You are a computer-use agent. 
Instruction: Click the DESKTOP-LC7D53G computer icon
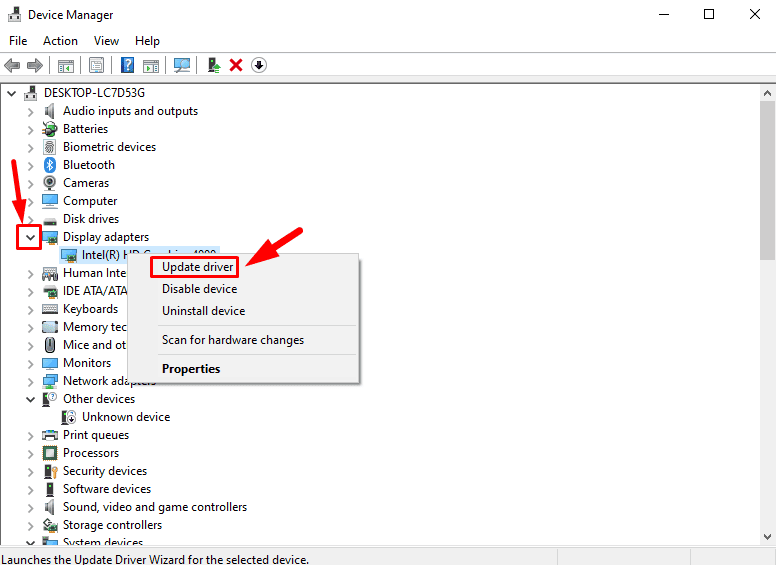click(x=31, y=93)
